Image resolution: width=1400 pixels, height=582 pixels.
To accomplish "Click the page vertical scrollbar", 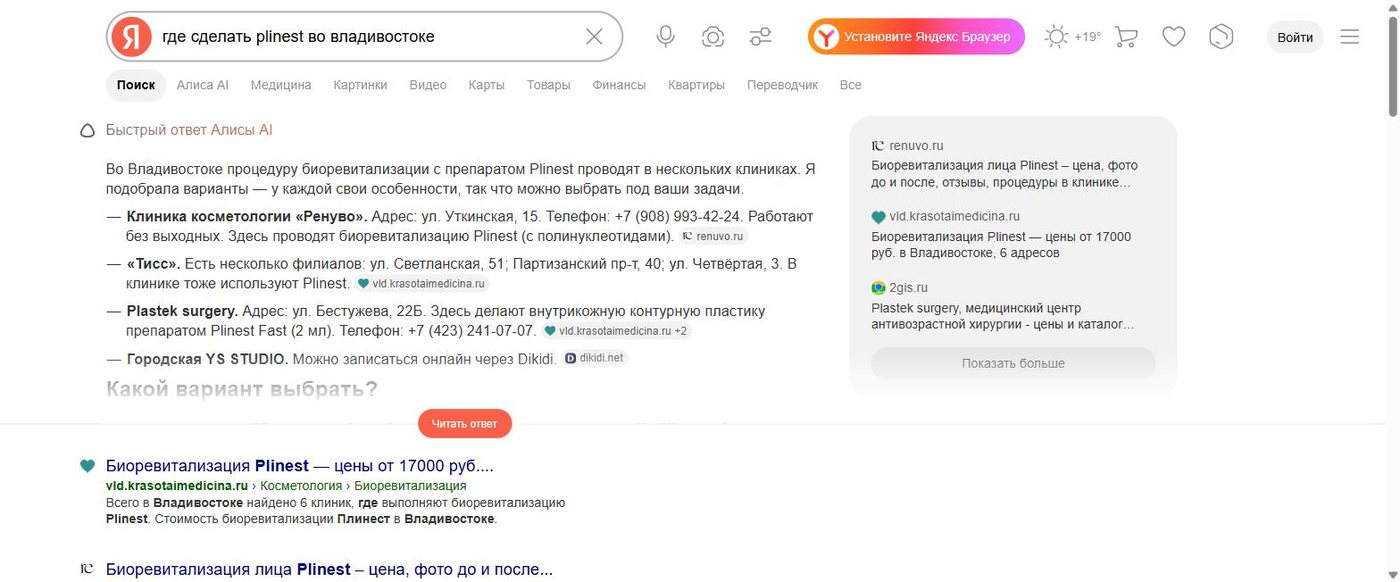I will (1393, 291).
